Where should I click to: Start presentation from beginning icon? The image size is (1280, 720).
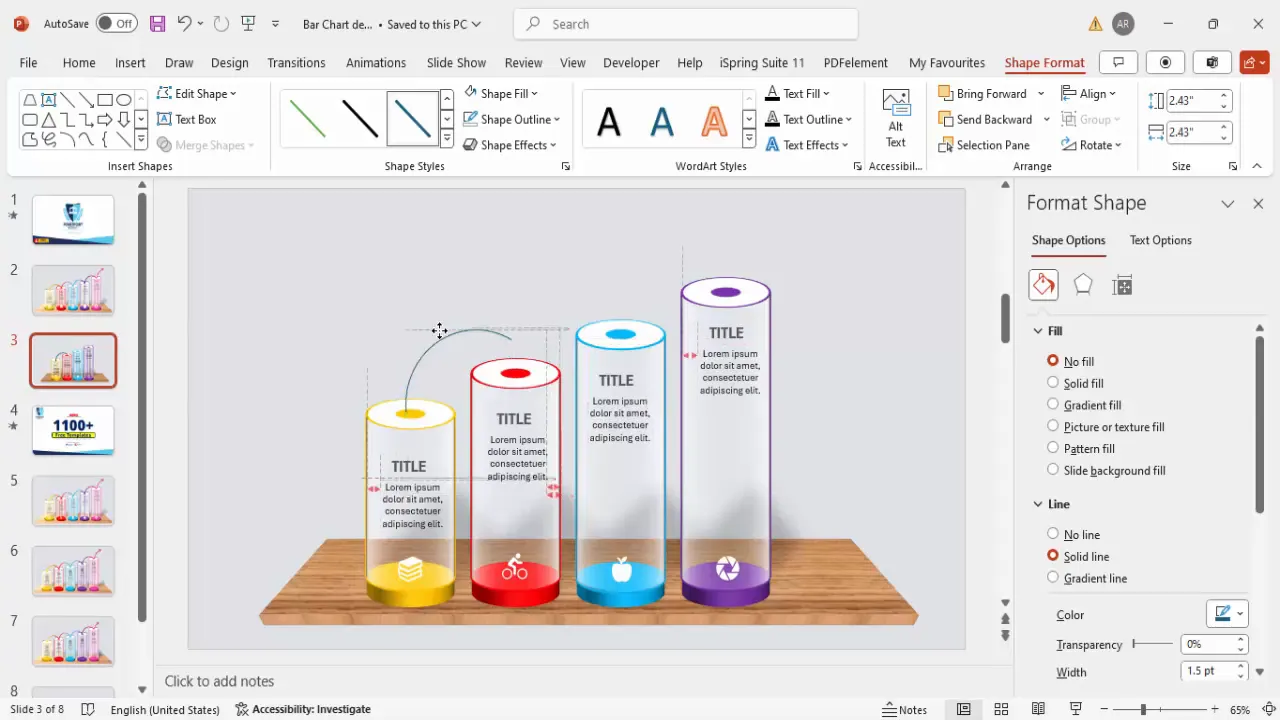tap(248, 23)
